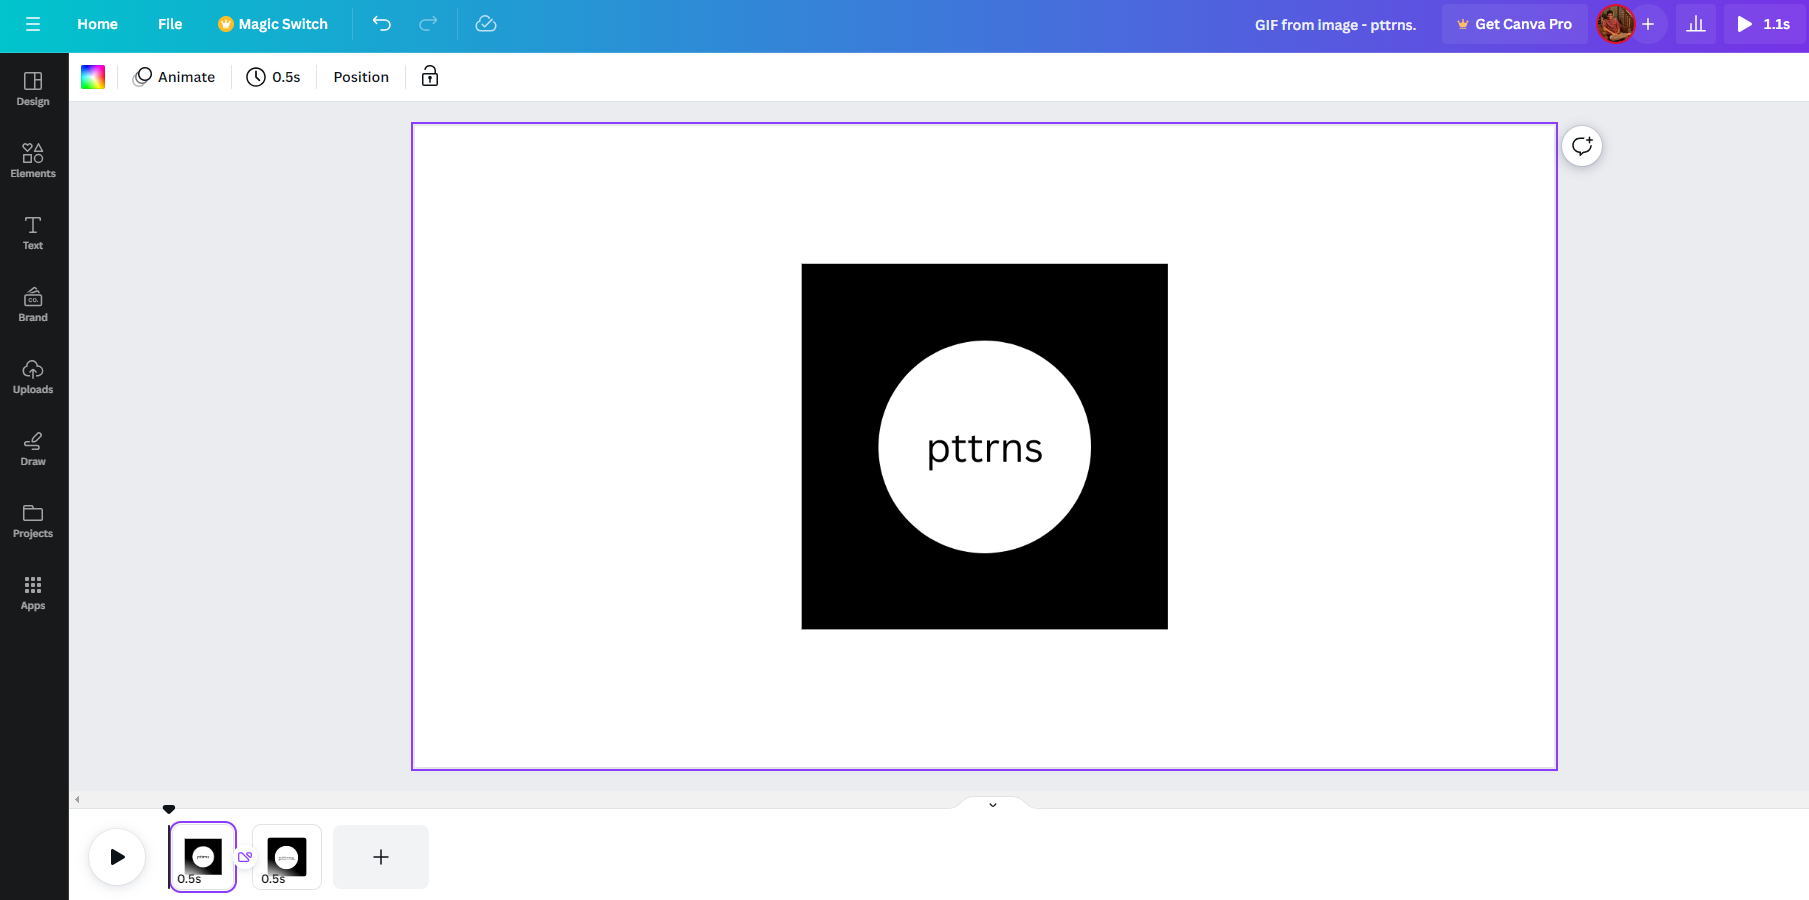Open the hamburger main menu
Viewport: 1809px width, 900px height.
pyautogui.click(x=33, y=24)
